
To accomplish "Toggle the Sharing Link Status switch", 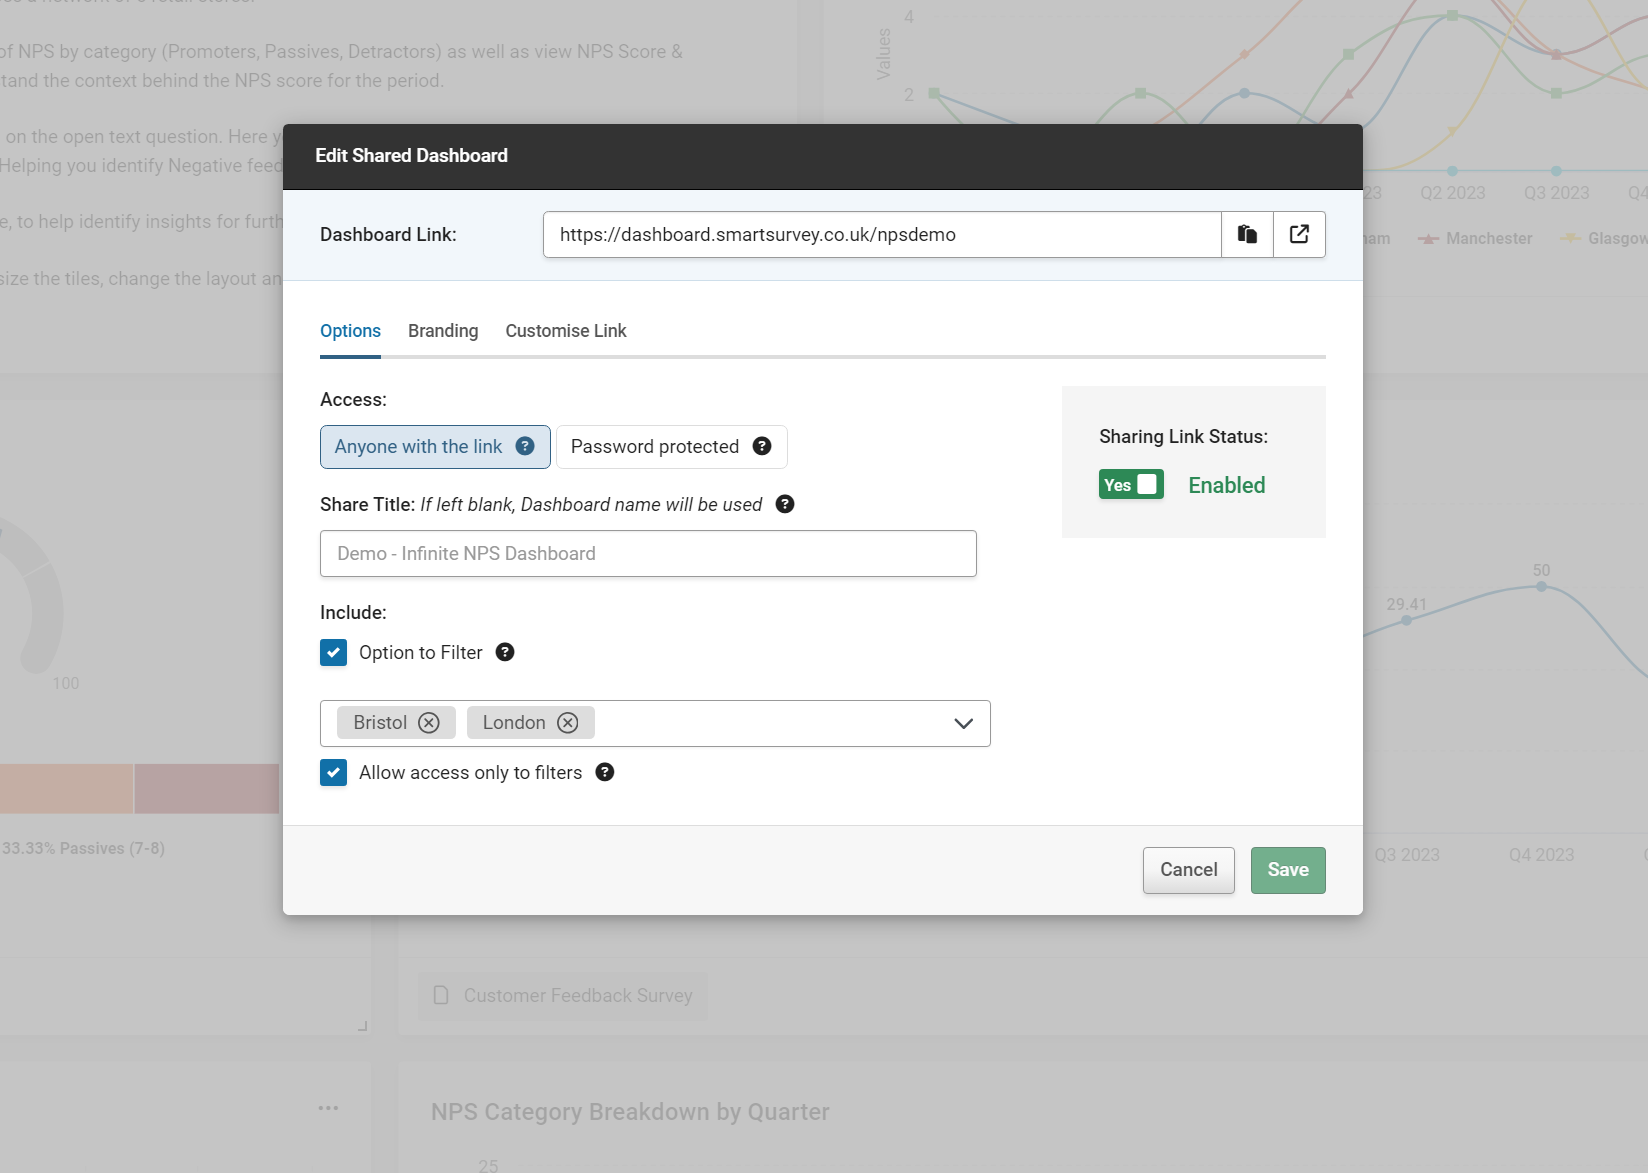I will tap(1130, 484).
